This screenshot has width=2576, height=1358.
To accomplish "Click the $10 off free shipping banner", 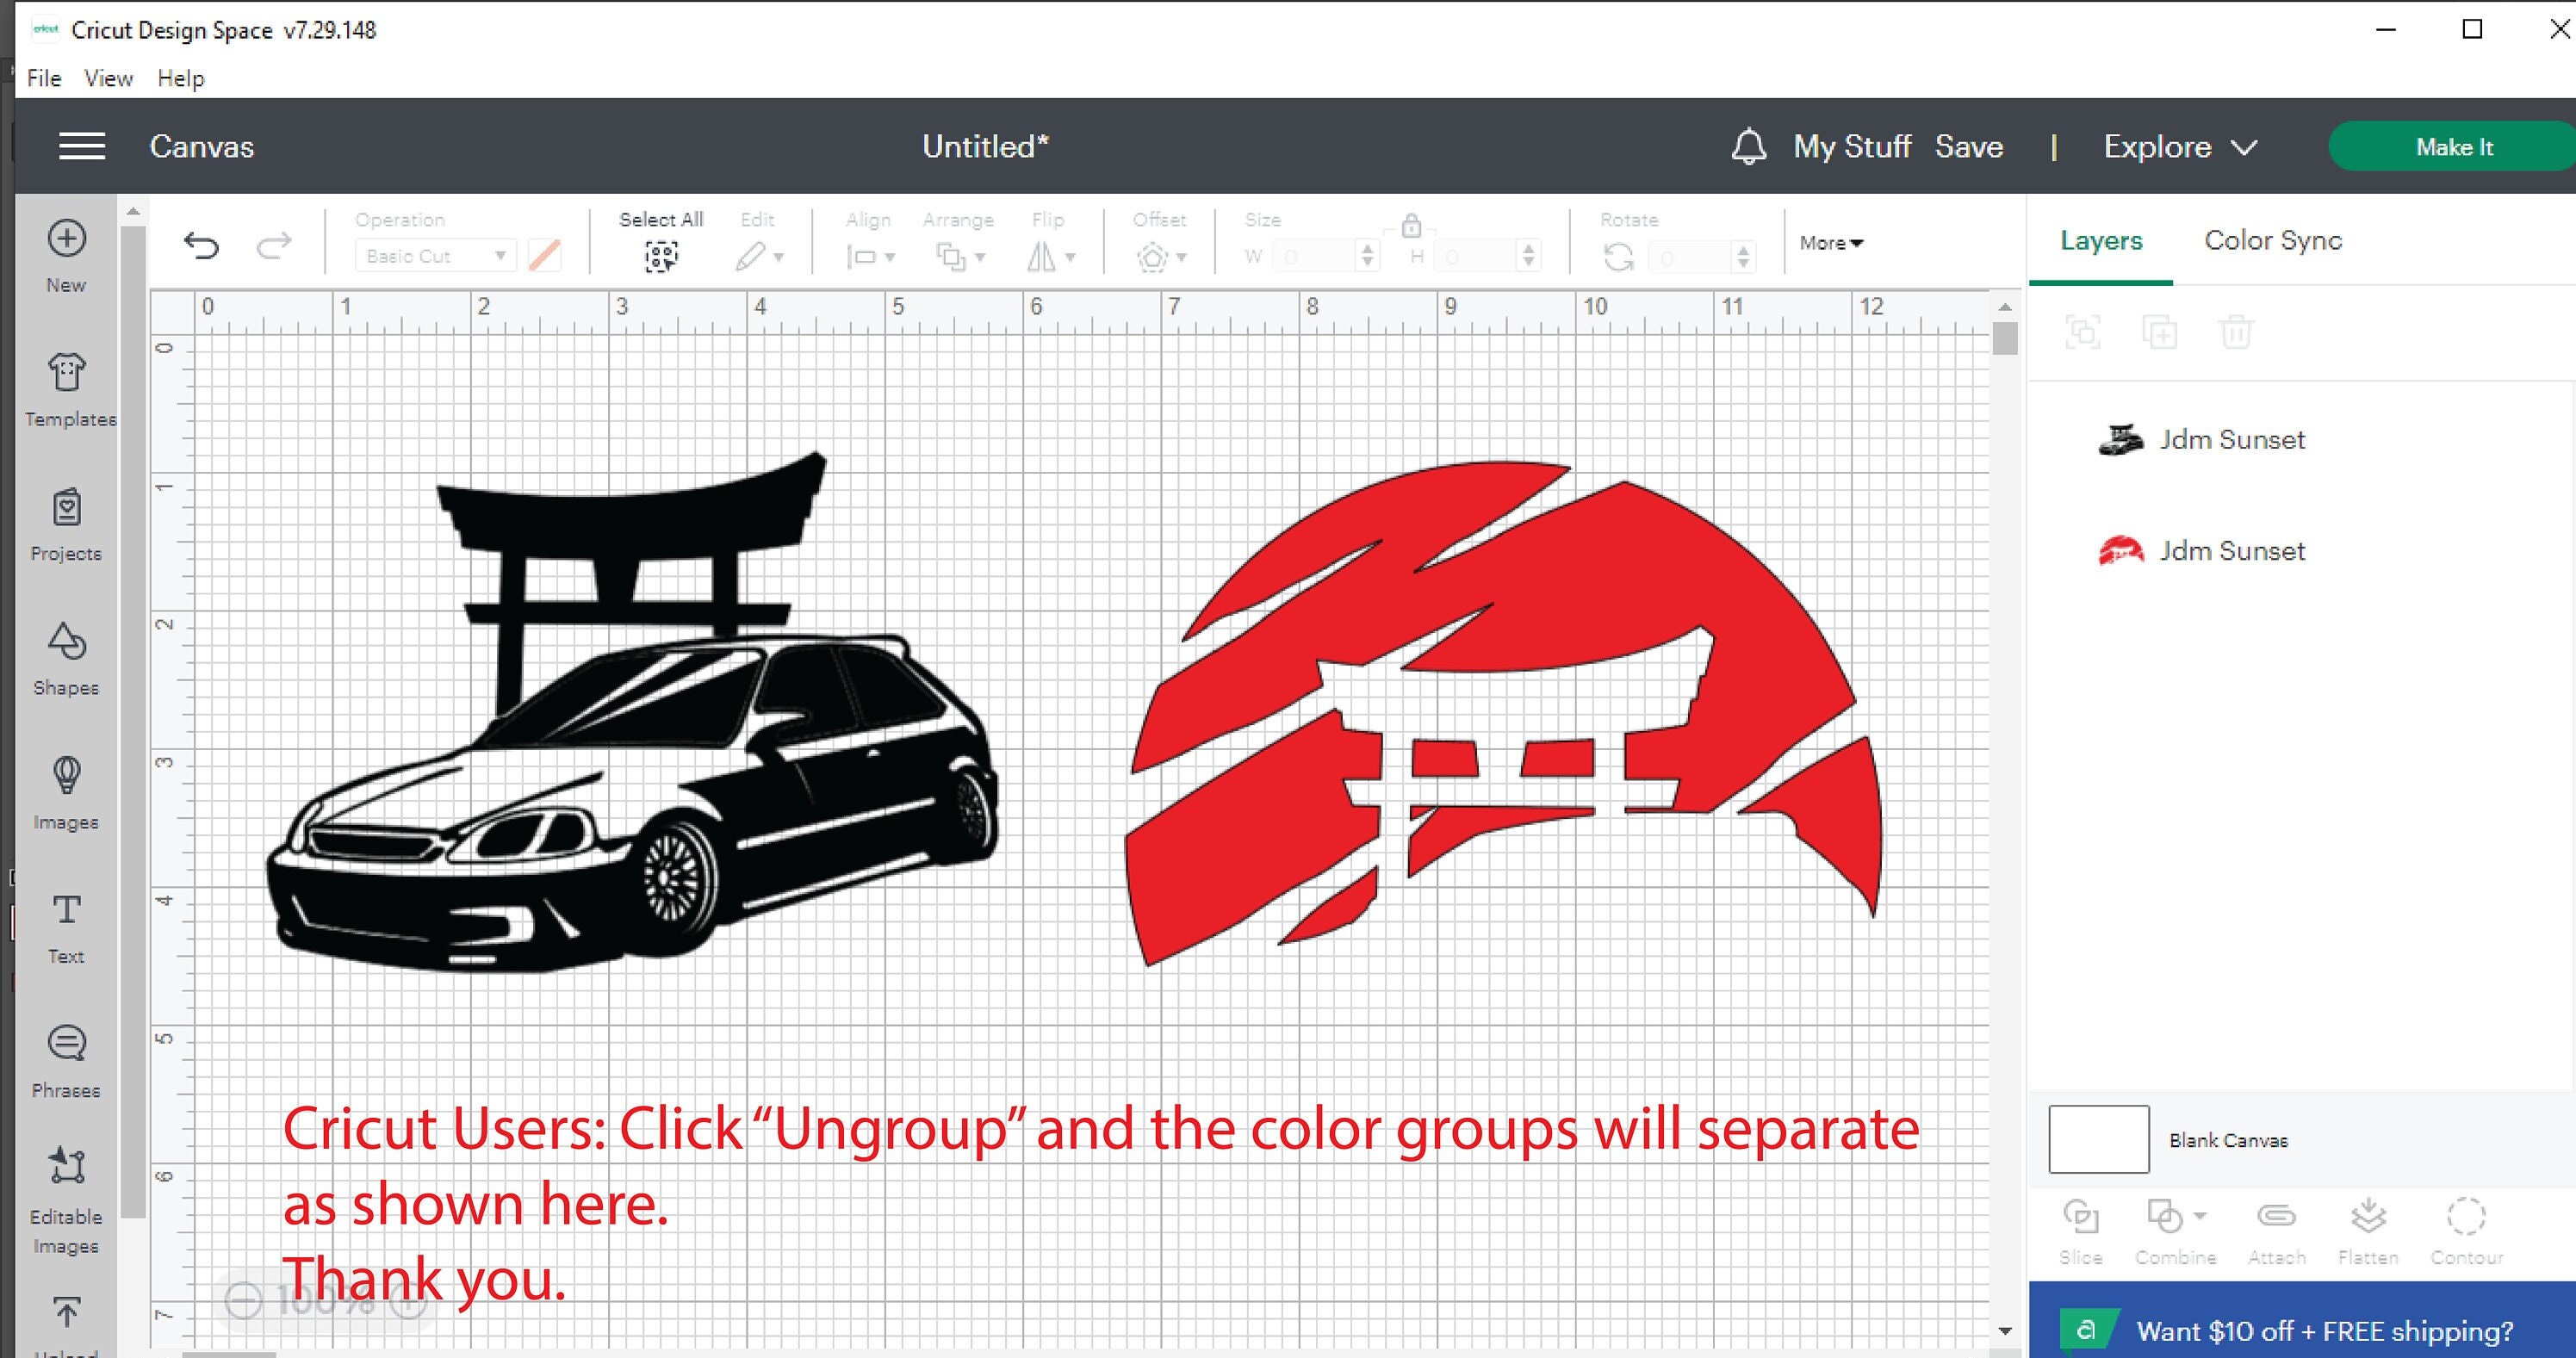I will [x=2302, y=1320].
